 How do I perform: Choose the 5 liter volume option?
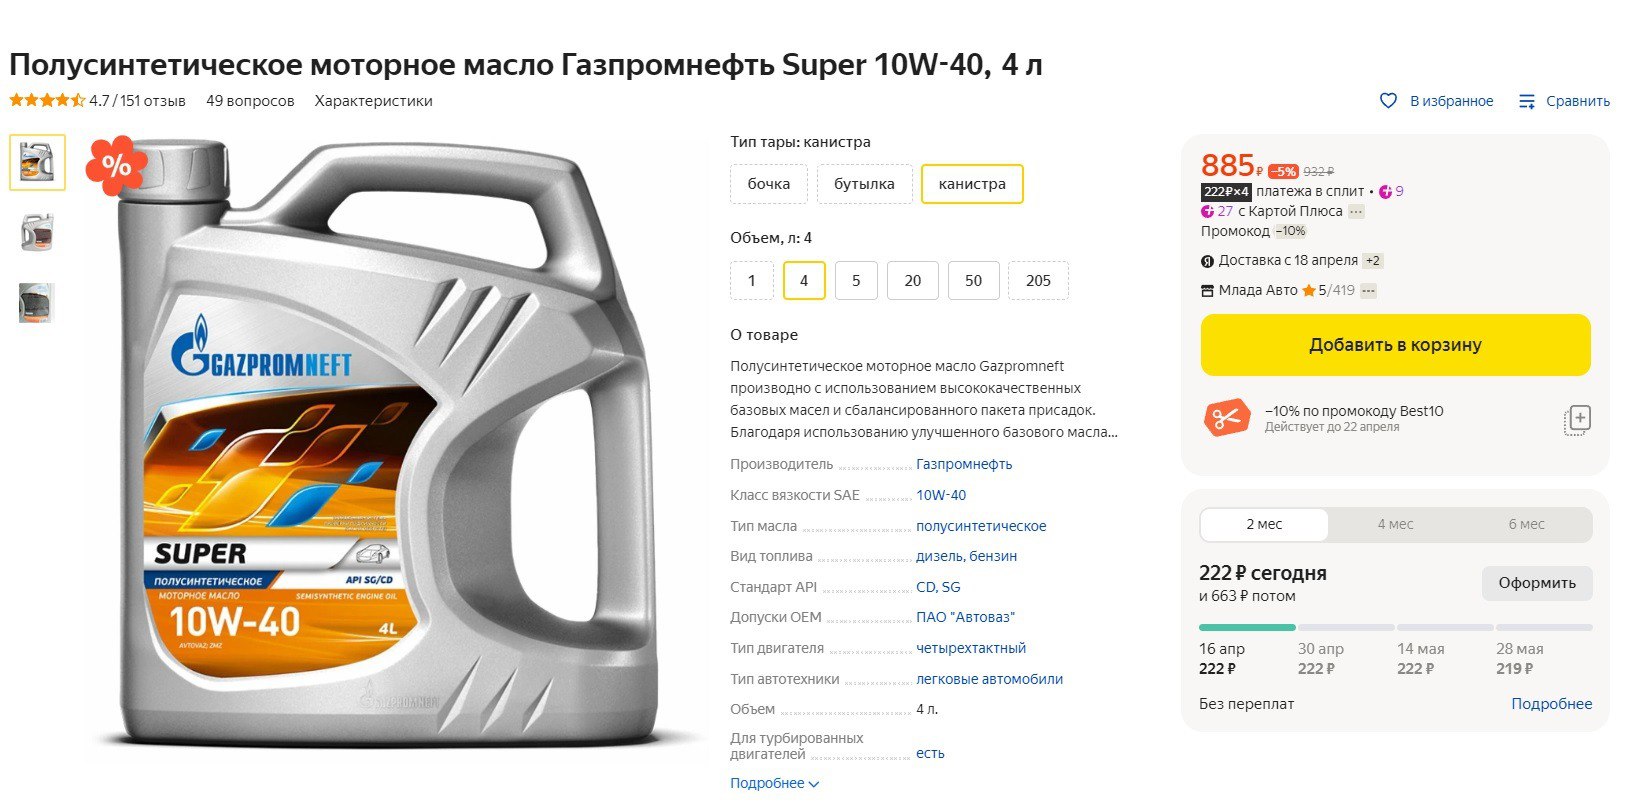856,281
